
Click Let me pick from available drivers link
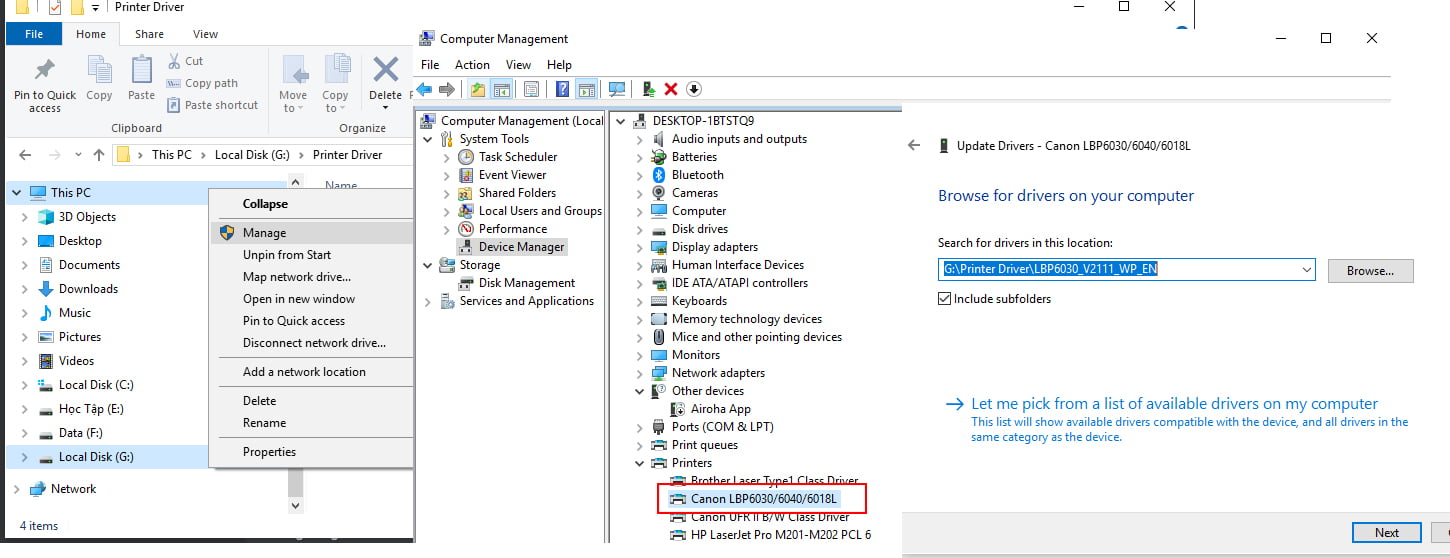click(1174, 404)
